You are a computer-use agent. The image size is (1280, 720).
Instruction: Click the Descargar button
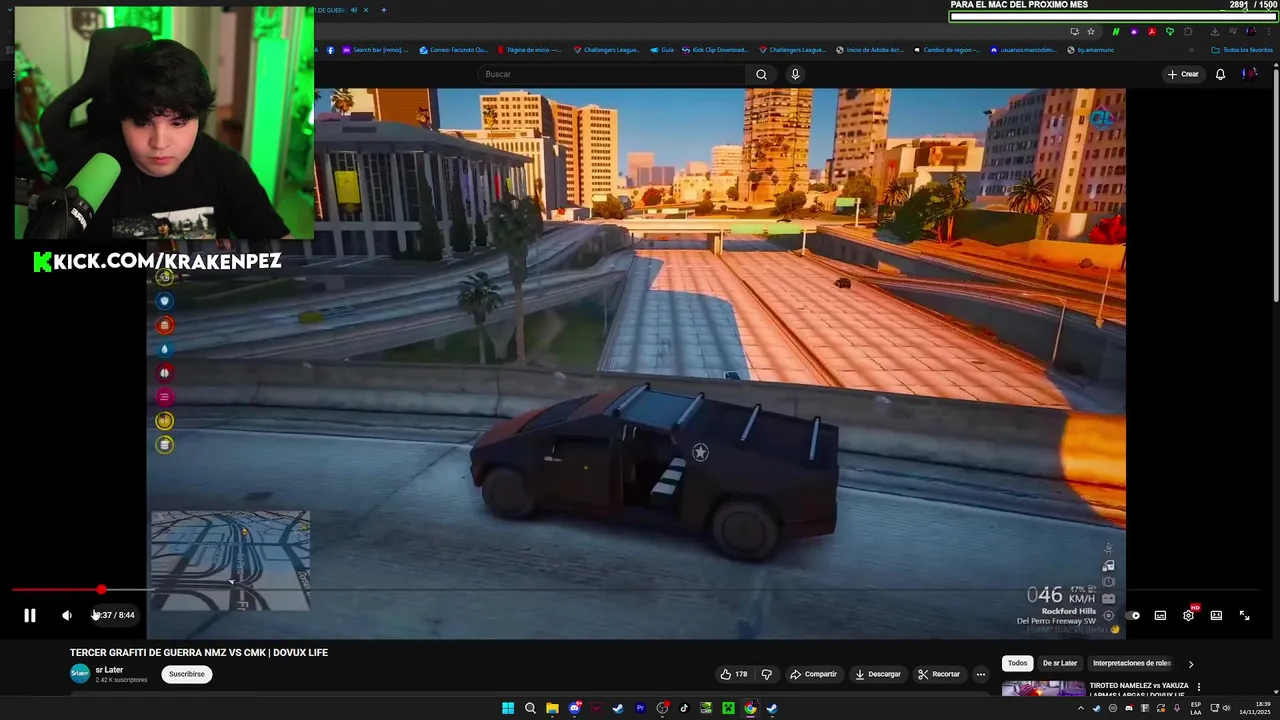click(x=878, y=674)
